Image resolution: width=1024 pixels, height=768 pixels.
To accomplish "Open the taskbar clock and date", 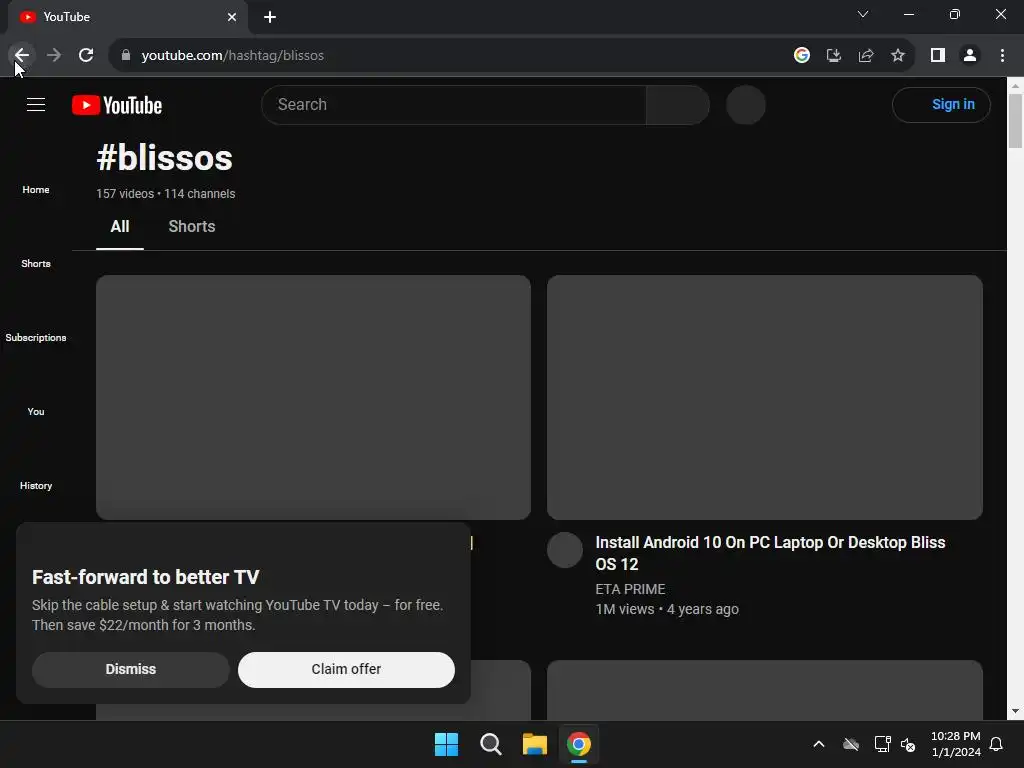I will point(955,744).
